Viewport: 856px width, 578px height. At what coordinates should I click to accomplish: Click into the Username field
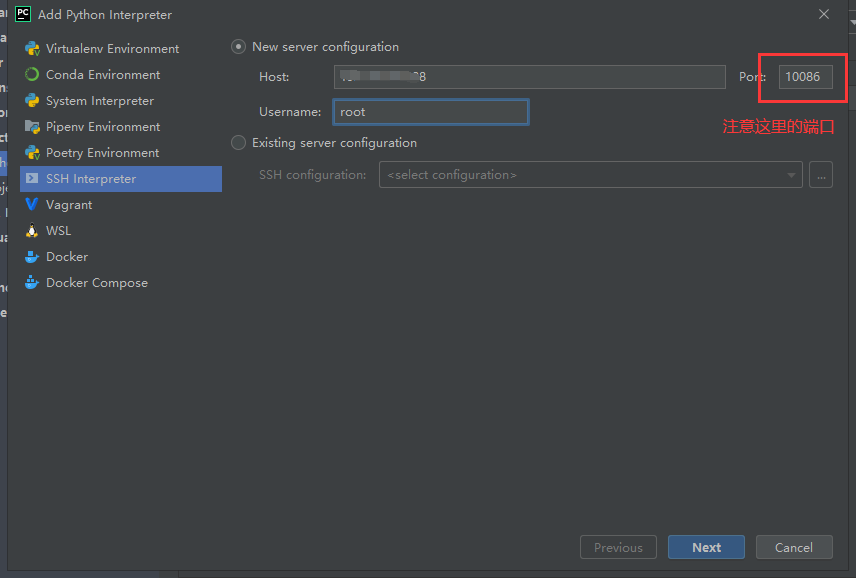(430, 112)
